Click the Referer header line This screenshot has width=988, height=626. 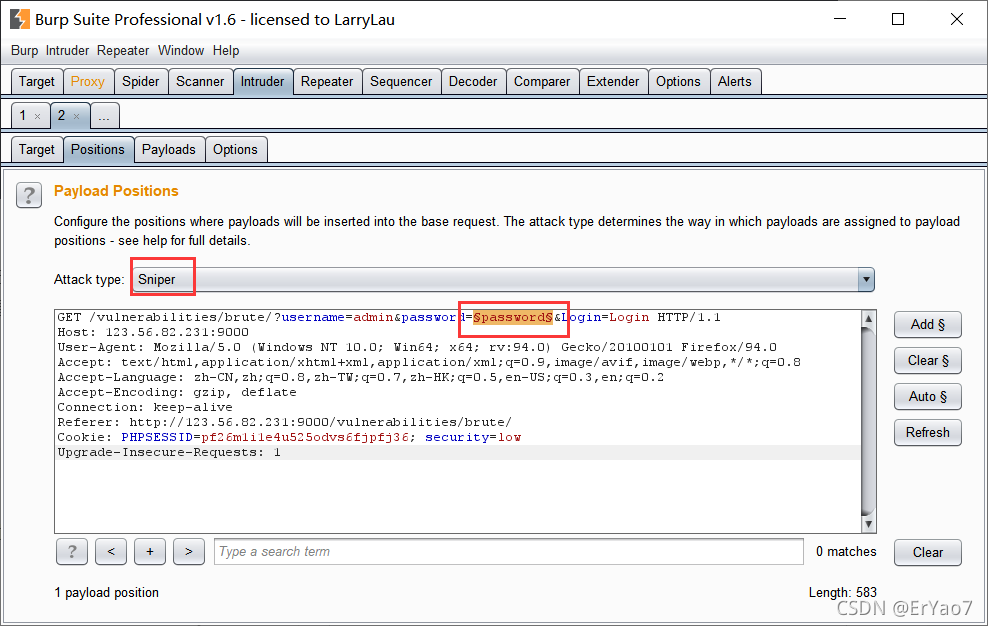tap(285, 423)
